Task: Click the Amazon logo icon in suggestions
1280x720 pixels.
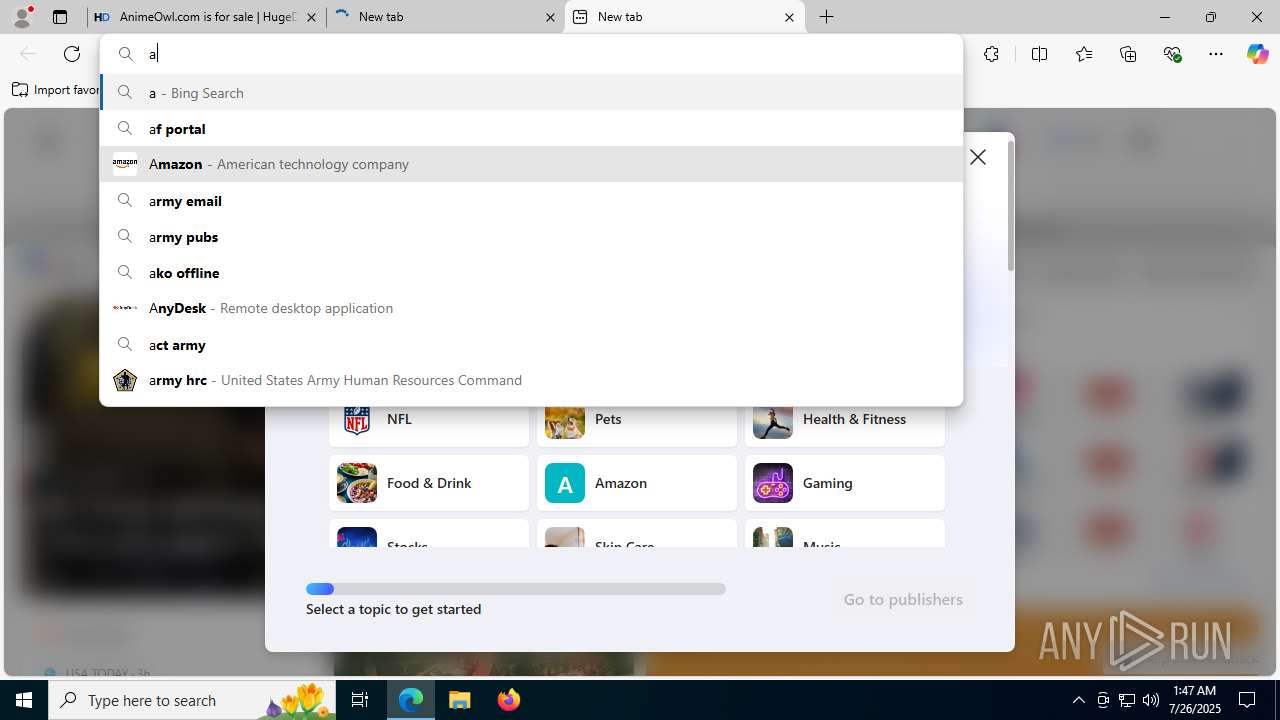Action: (125, 164)
